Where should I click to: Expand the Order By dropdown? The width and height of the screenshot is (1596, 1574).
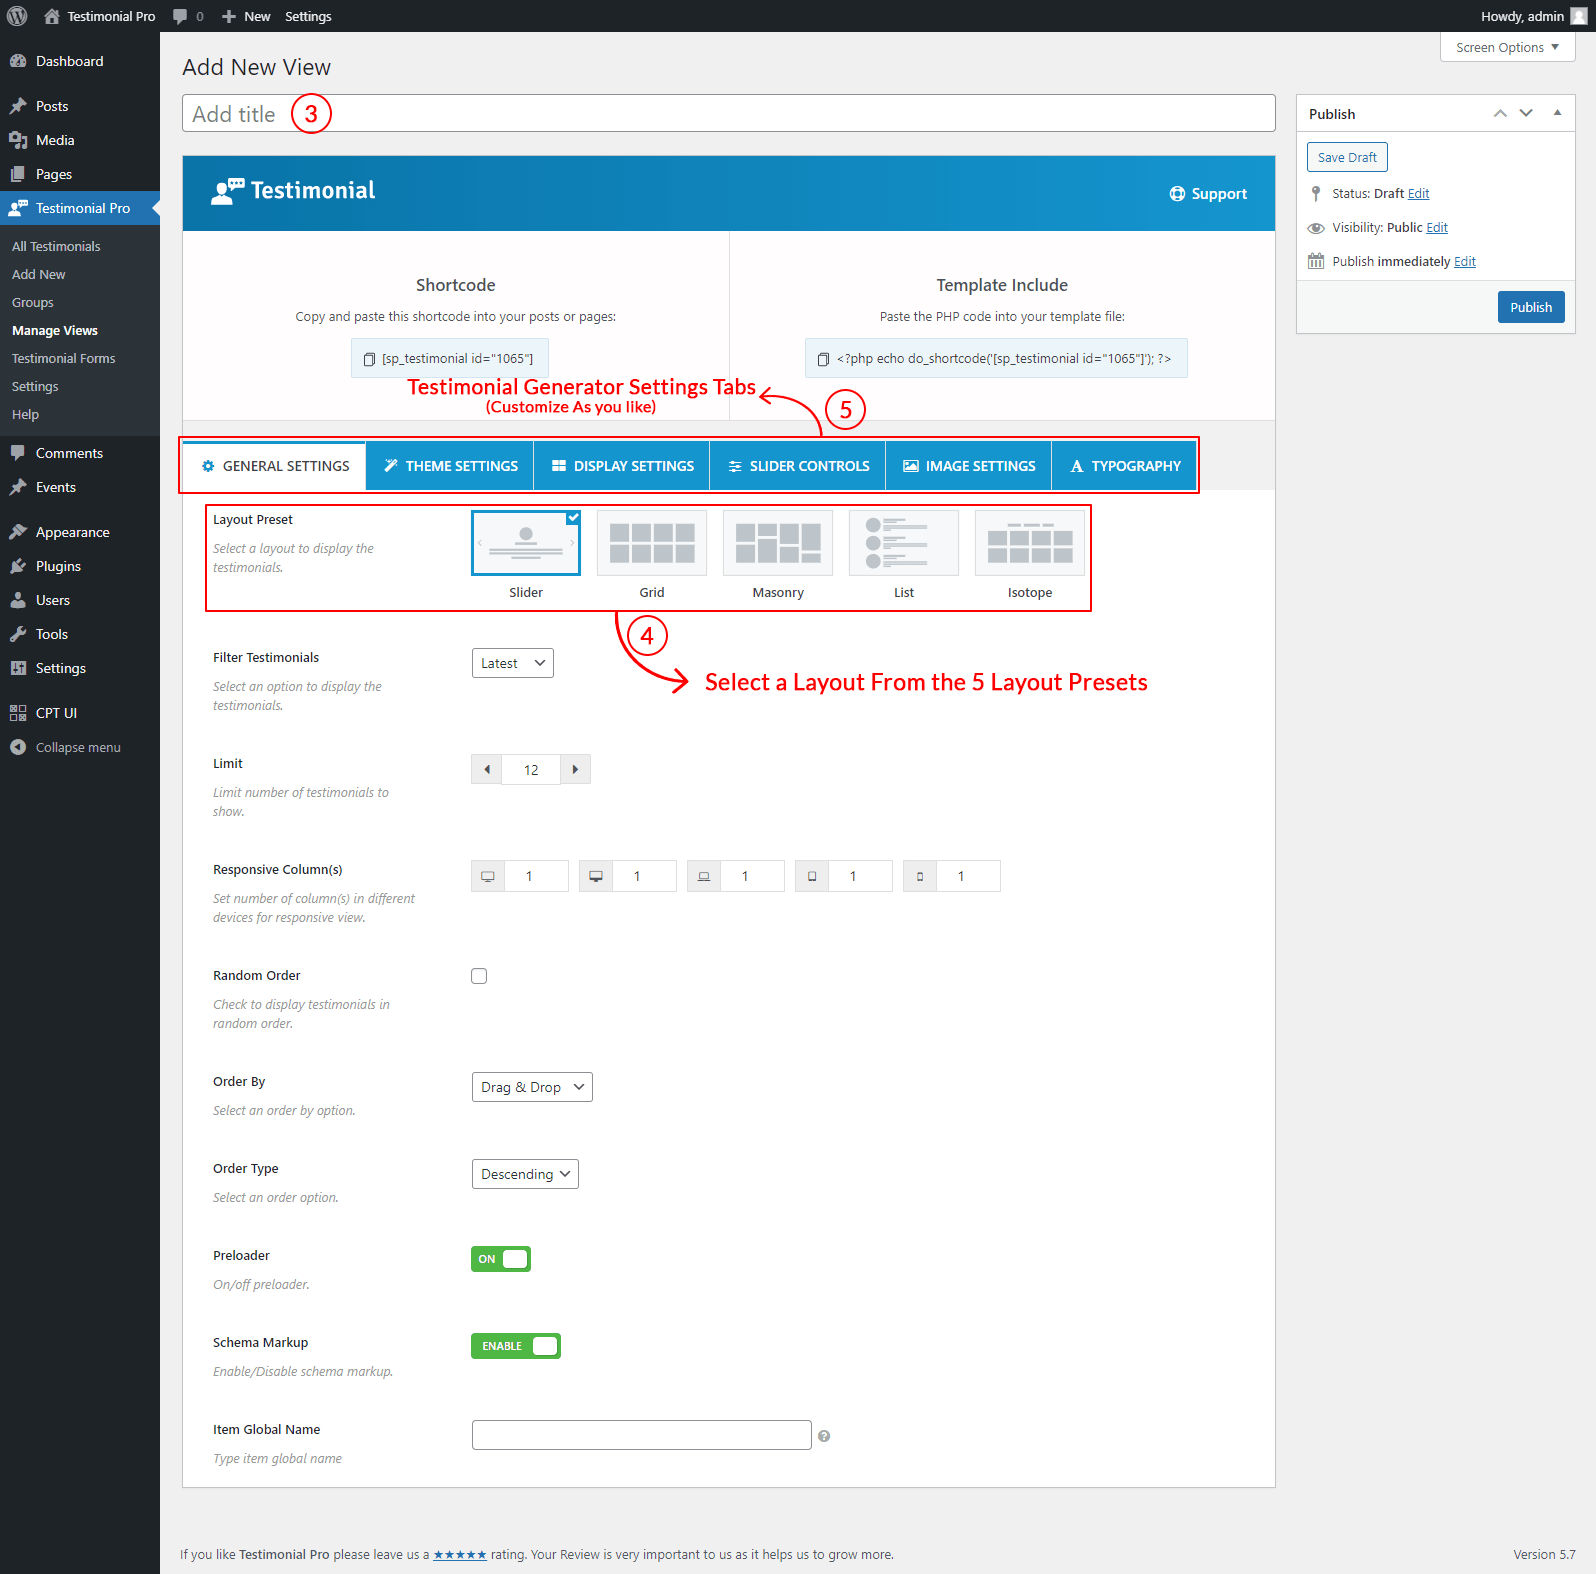[x=531, y=1087]
